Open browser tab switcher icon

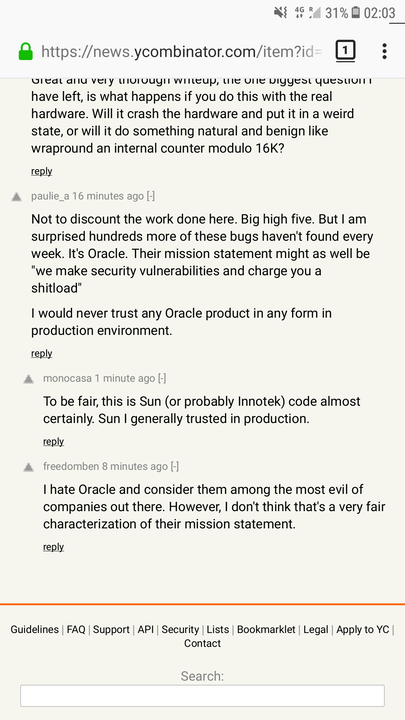pyautogui.click(x=345, y=51)
